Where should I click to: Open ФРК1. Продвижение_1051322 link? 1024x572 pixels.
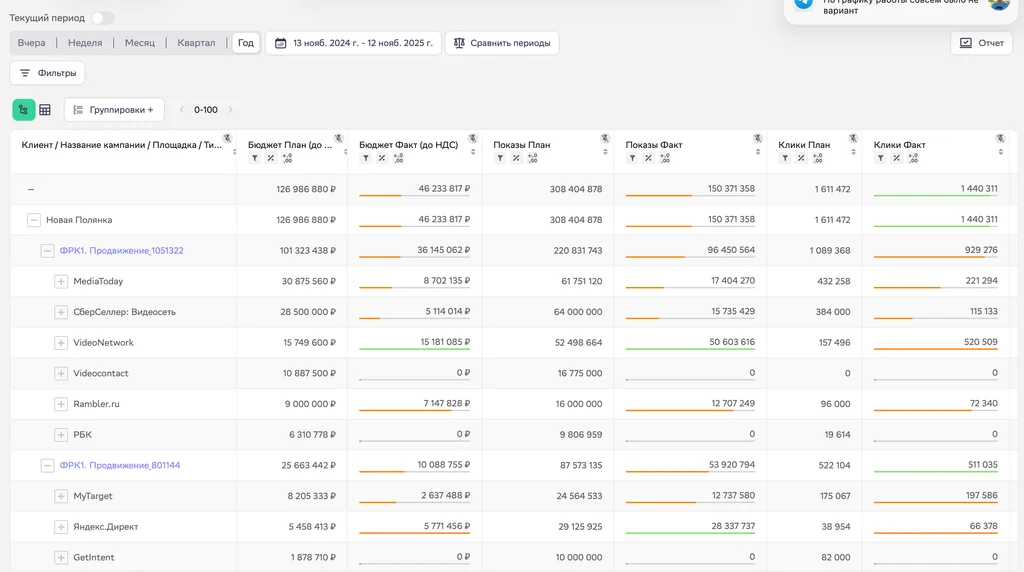121,251
